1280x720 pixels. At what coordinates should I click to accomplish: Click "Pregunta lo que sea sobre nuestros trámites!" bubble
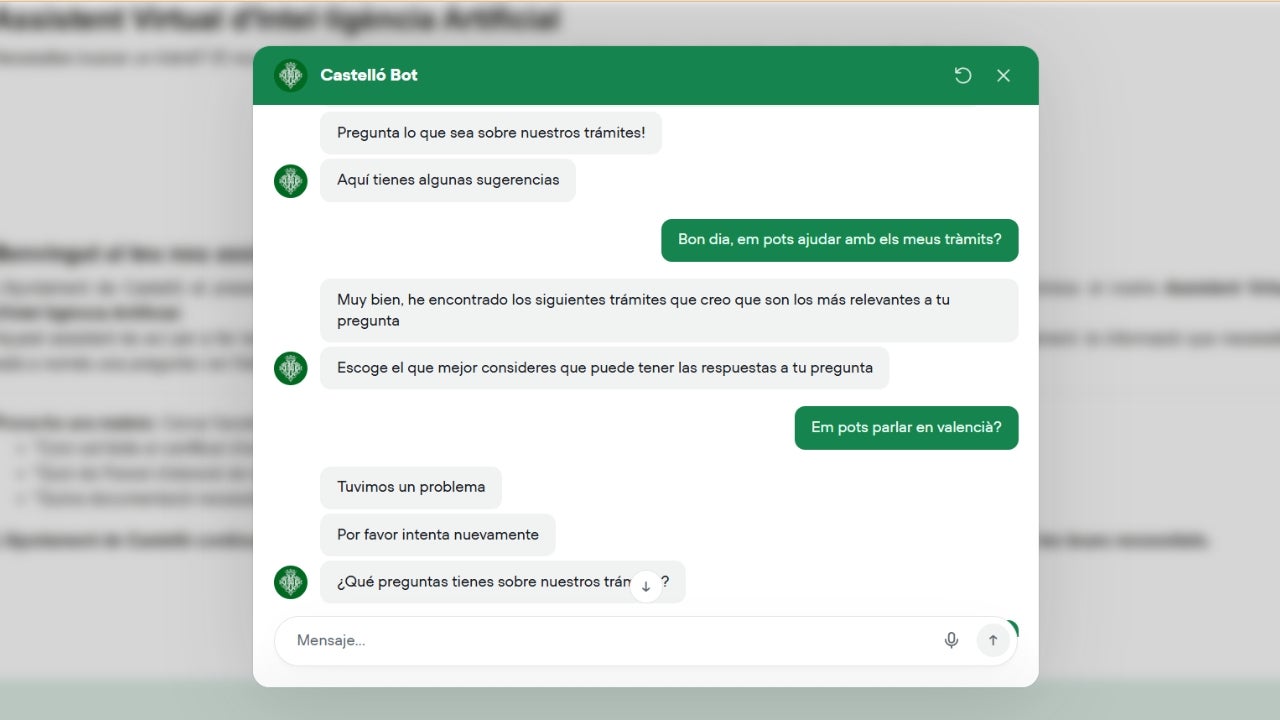coord(490,133)
